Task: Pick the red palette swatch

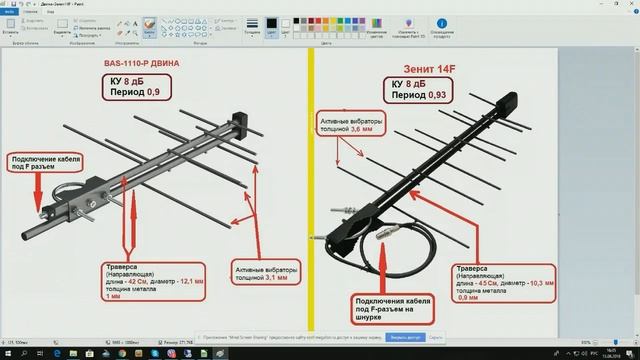Action: [x=318, y=21]
